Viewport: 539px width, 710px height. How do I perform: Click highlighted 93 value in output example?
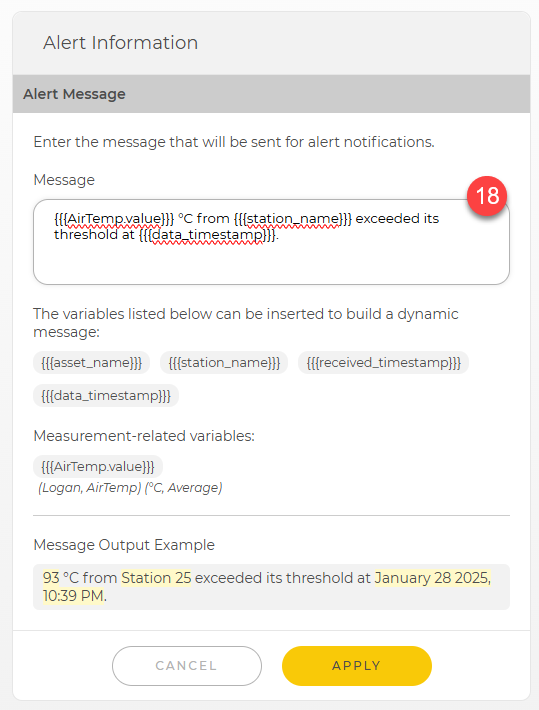point(51,578)
